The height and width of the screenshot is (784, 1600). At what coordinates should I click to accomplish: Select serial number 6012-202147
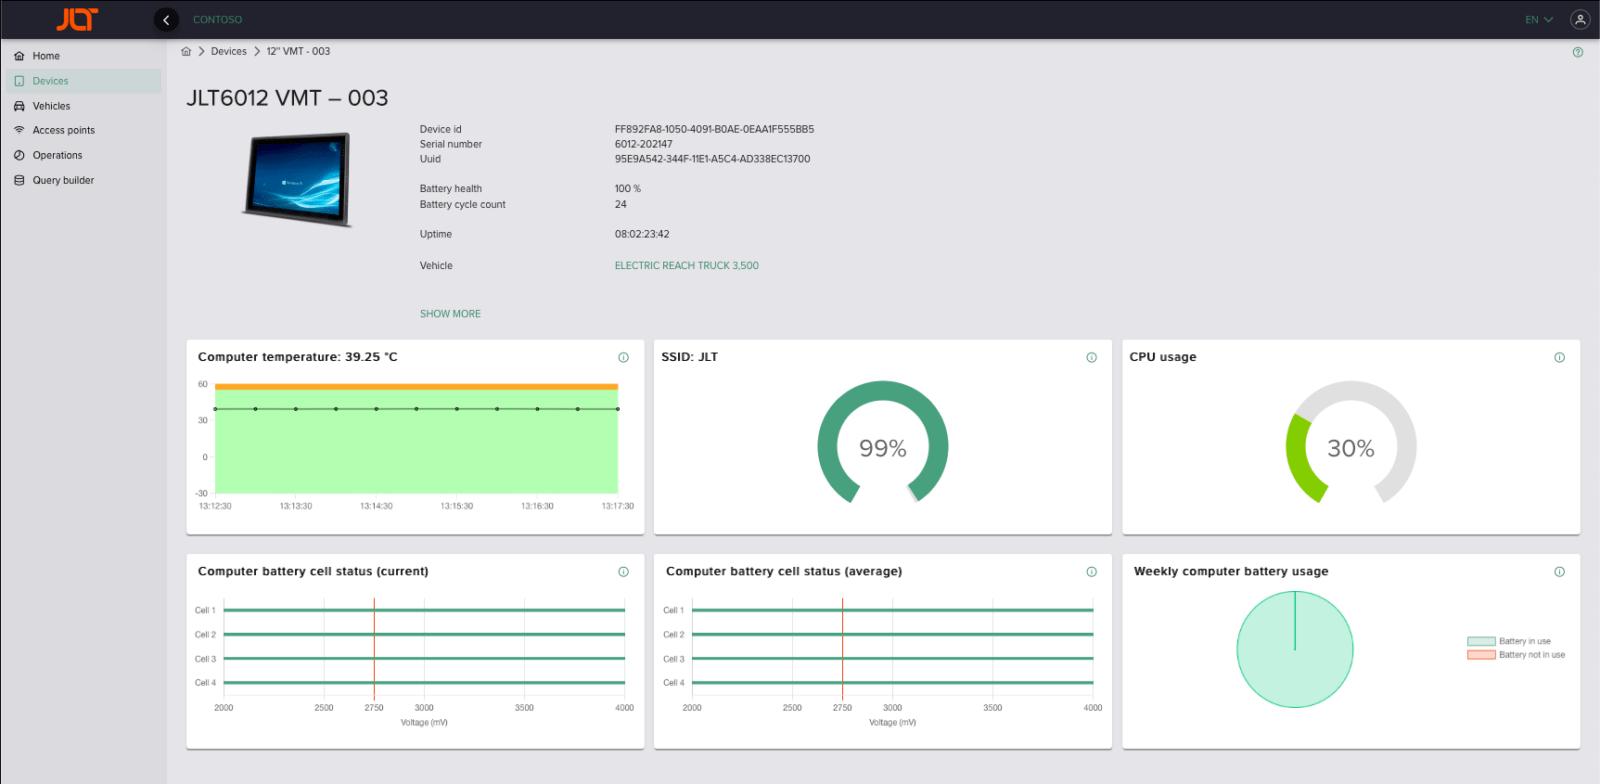point(643,144)
